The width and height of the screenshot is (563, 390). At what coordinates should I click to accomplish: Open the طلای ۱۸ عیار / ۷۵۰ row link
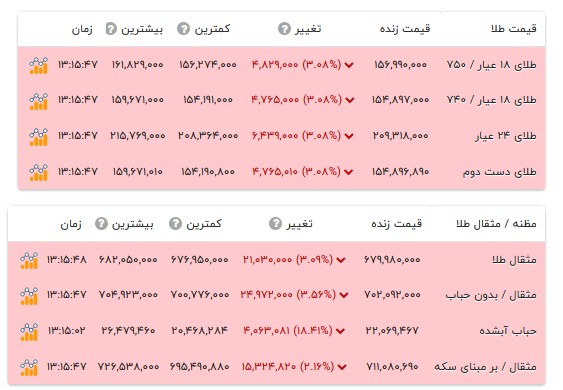point(491,65)
